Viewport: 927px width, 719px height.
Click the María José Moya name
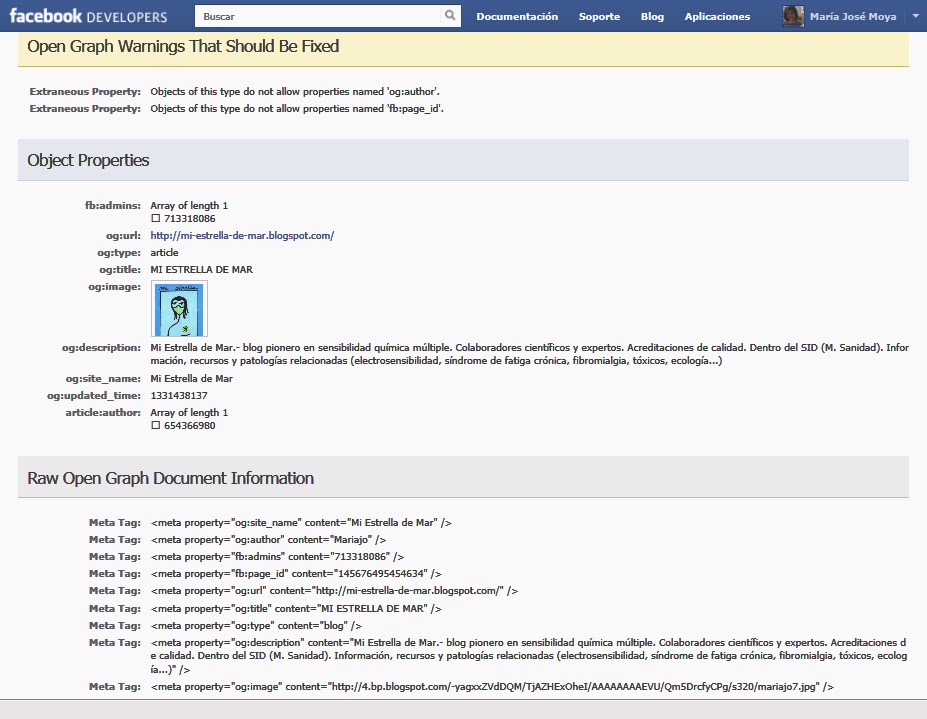point(853,17)
